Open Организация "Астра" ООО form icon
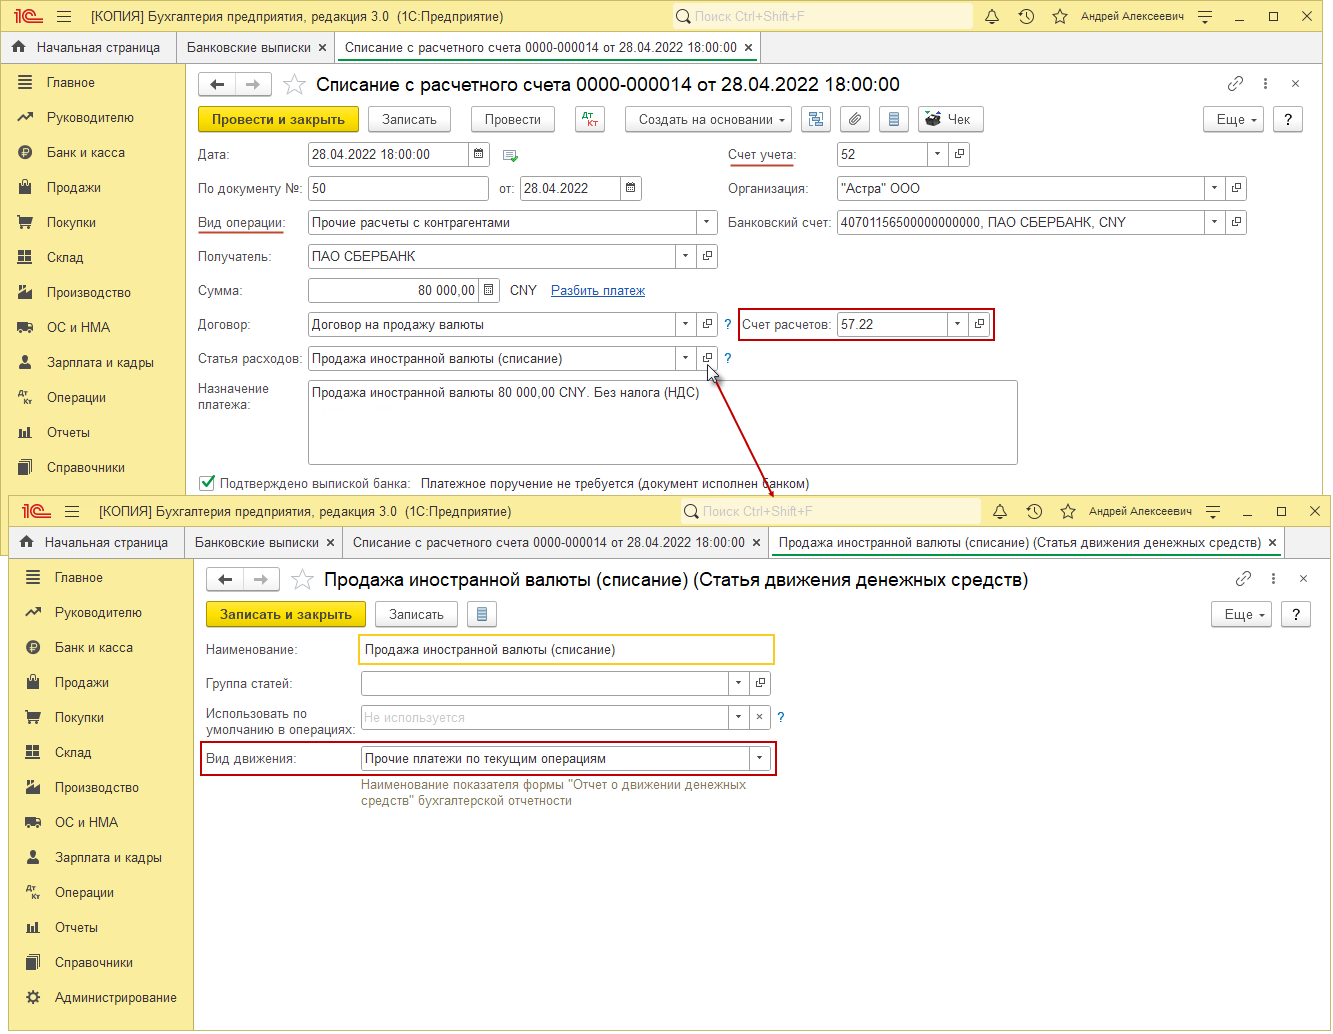The image size is (1333, 1034). point(1237,188)
